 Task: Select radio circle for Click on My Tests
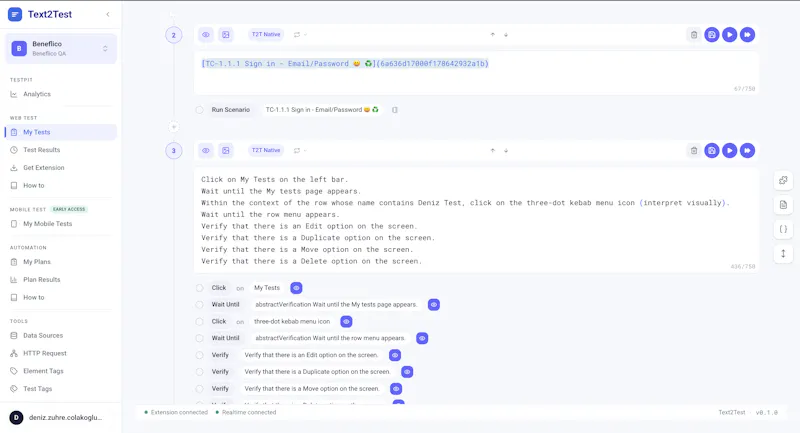(199, 288)
